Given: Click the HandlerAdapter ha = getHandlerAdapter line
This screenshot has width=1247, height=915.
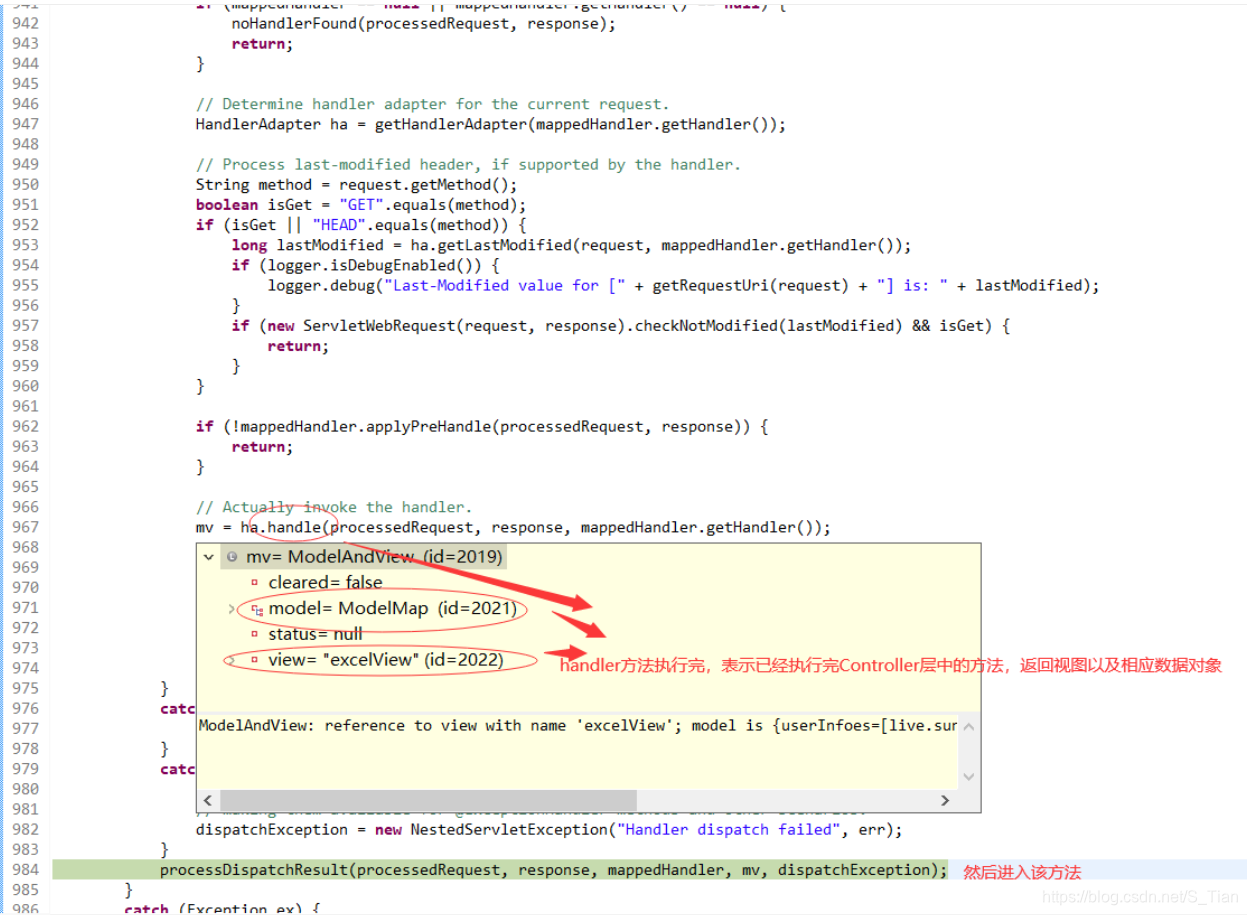Looking at the screenshot, I should [x=490, y=124].
